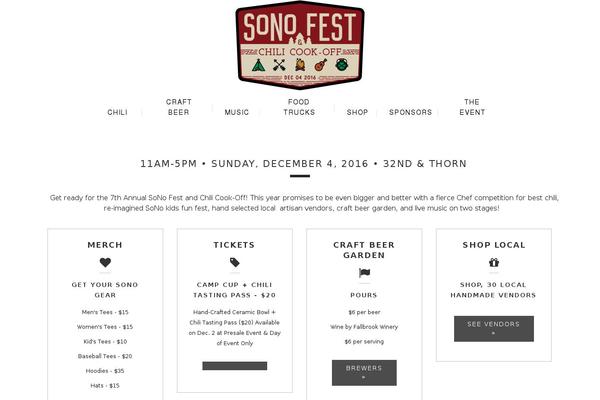Click the Brewers button
Image resolution: width=600 pixels, height=400 pixels.
tap(364, 372)
